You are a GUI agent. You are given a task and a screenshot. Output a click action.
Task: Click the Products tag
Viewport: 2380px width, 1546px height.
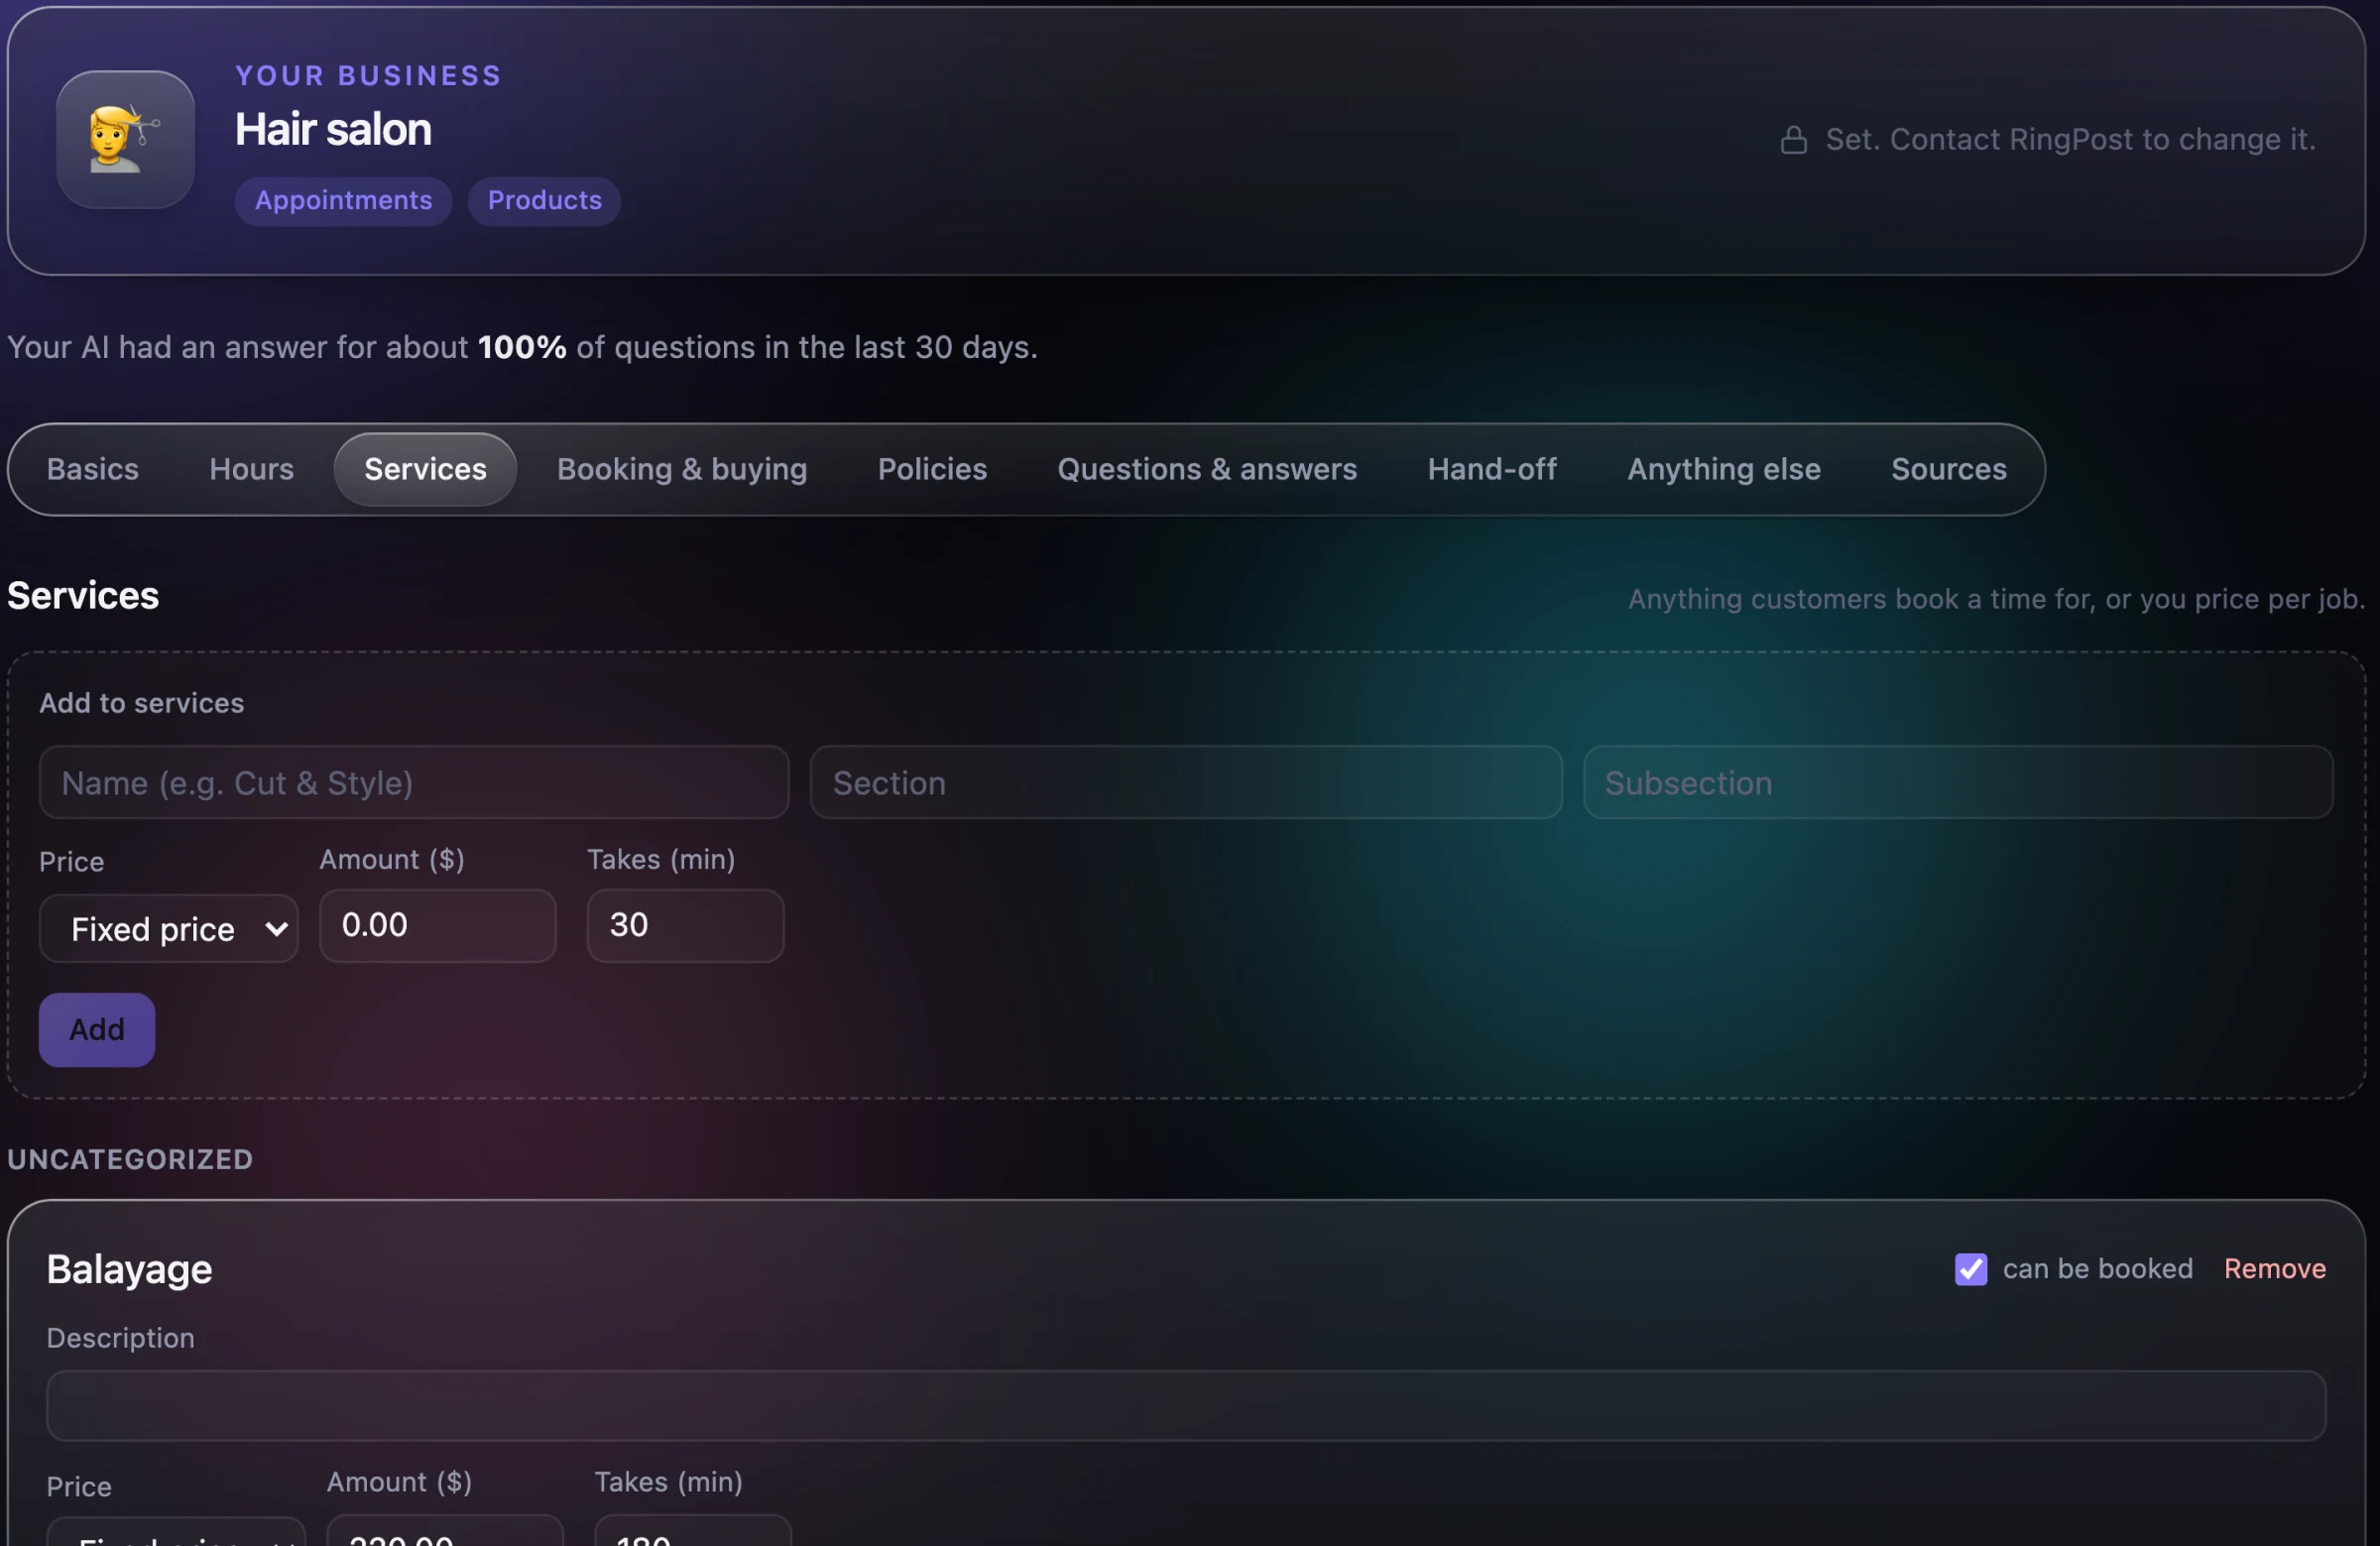544,201
